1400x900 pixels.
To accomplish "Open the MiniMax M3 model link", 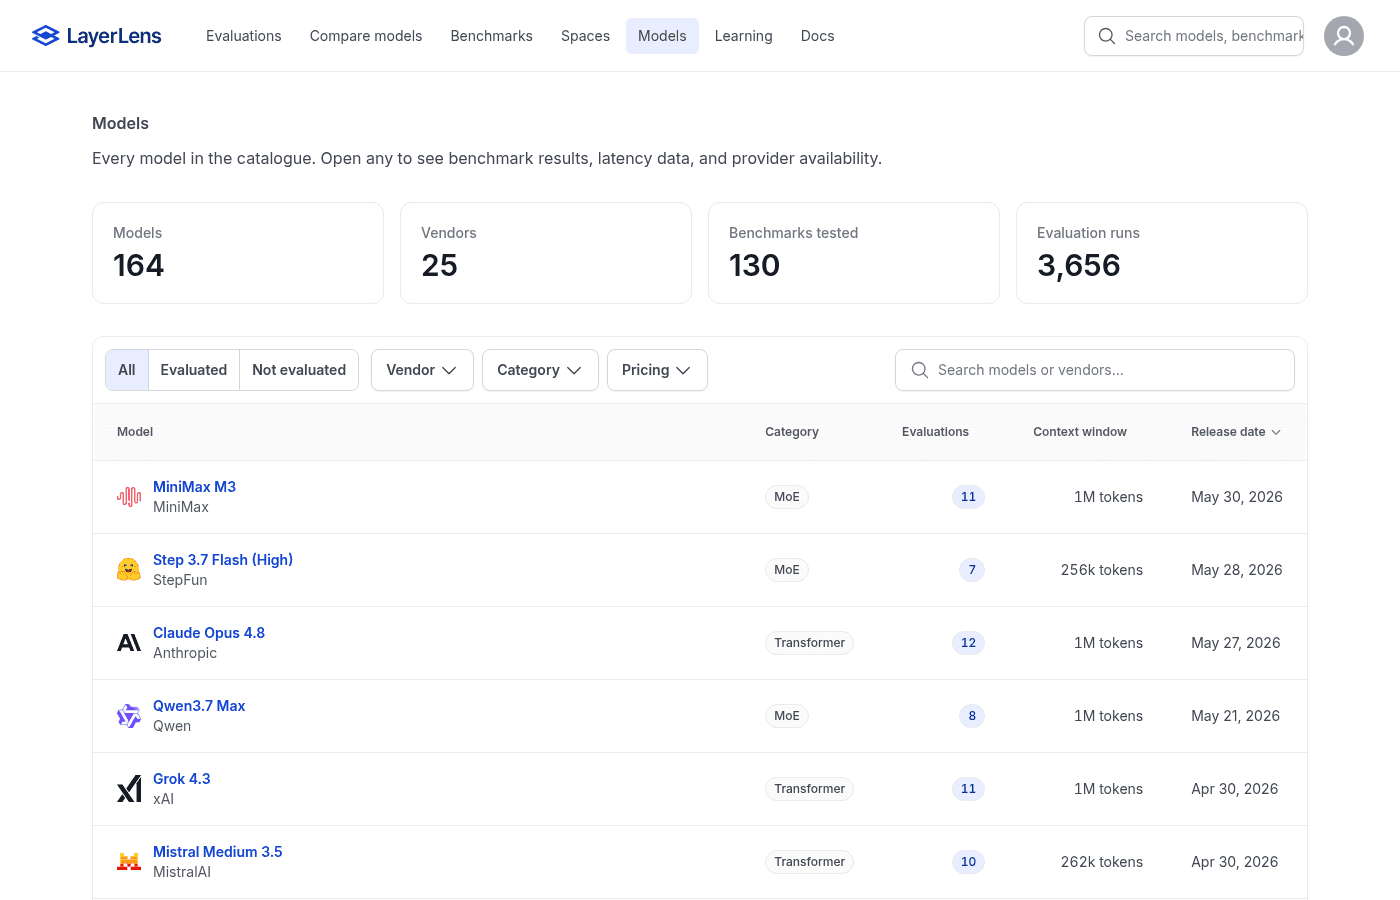I will (x=194, y=487).
